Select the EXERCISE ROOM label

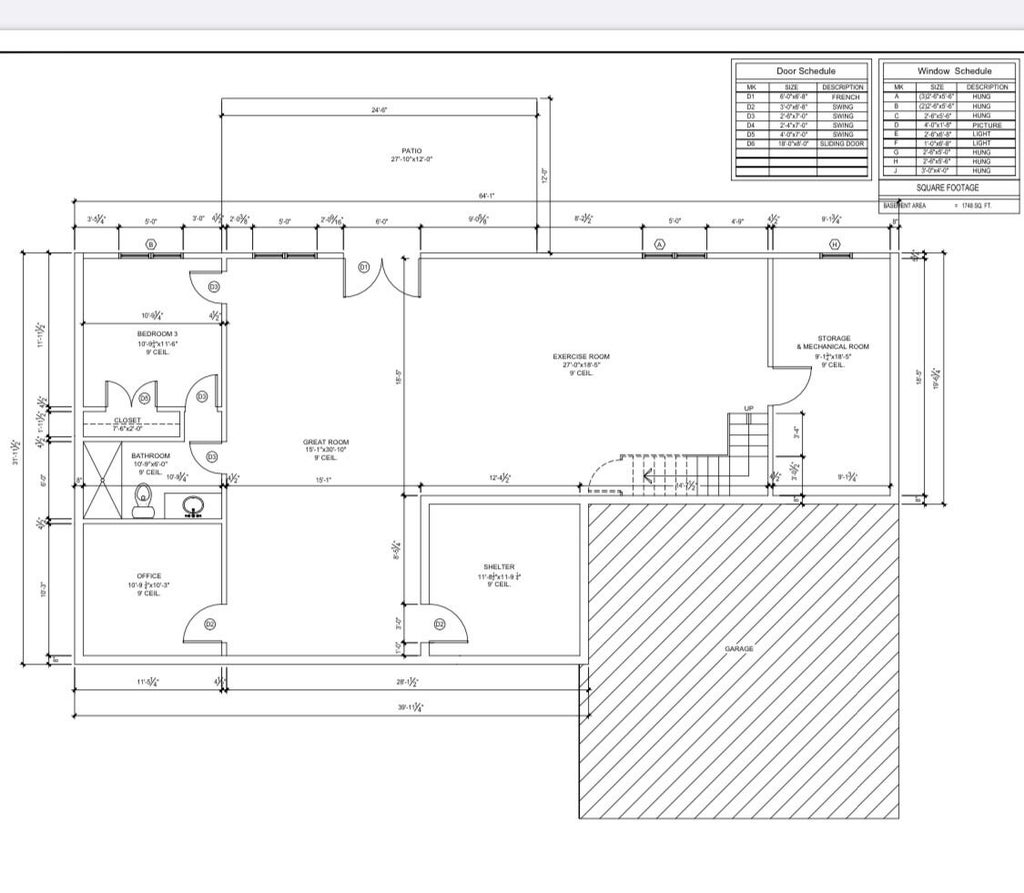[581, 357]
